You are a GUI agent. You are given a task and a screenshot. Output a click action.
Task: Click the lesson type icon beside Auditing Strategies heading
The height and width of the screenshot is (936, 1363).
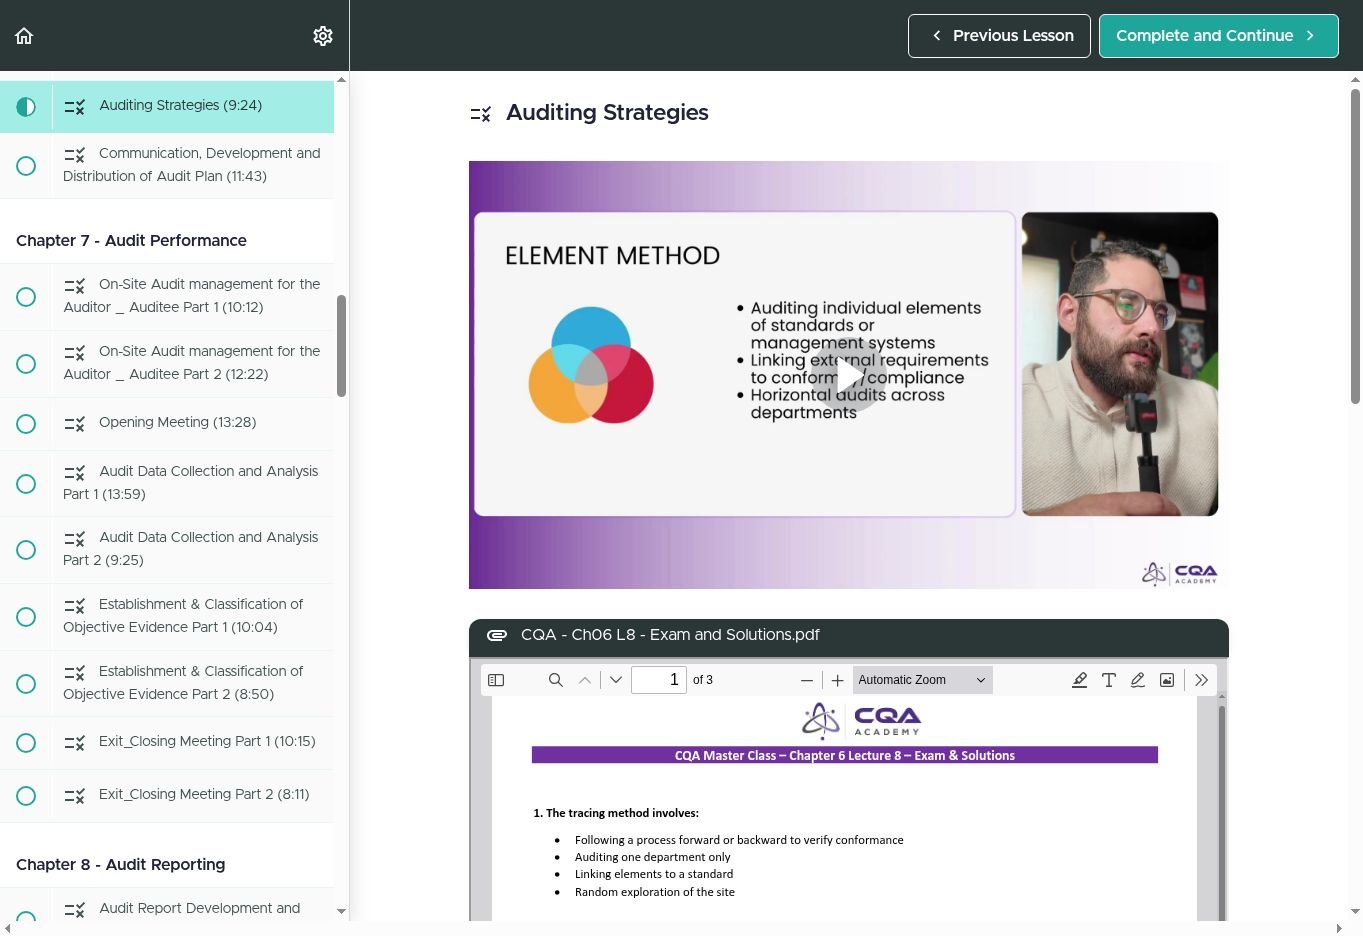481,114
